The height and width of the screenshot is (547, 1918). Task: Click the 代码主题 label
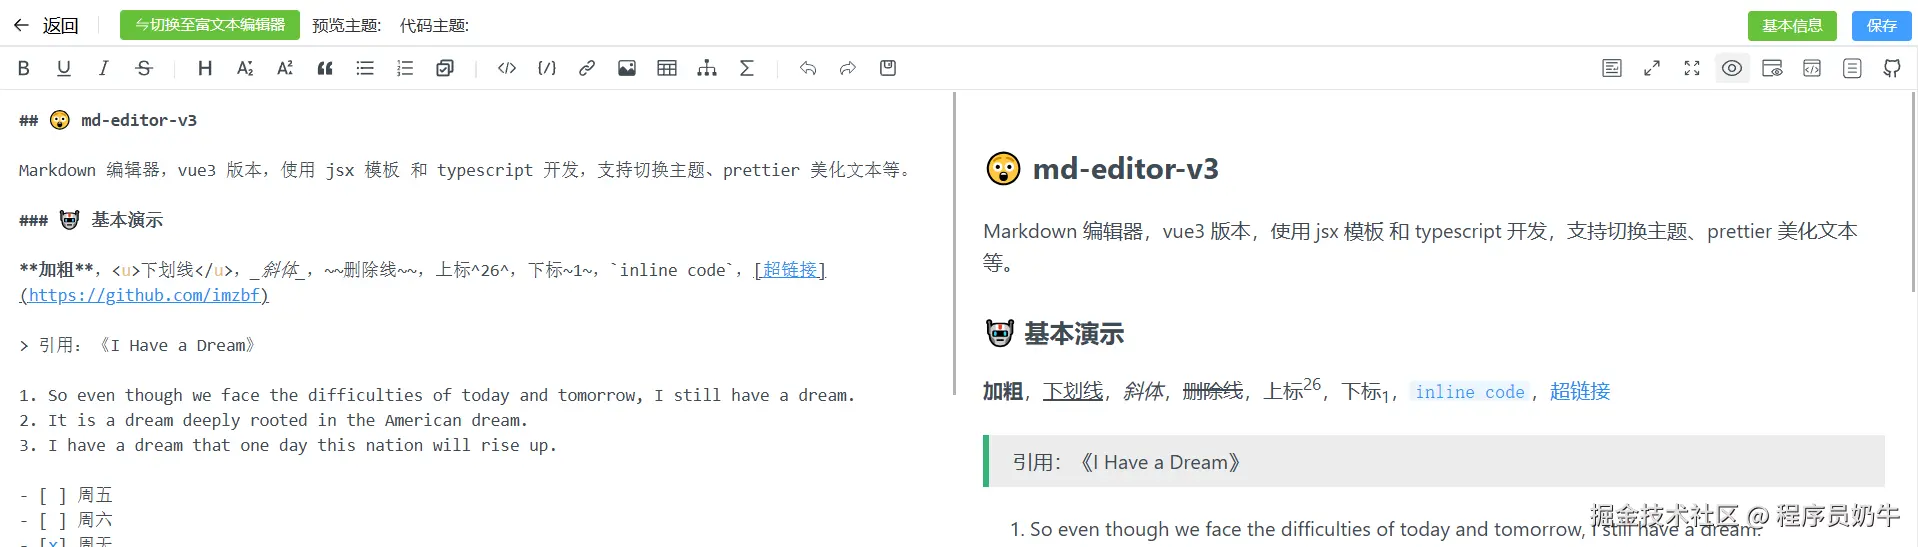pyautogui.click(x=434, y=26)
